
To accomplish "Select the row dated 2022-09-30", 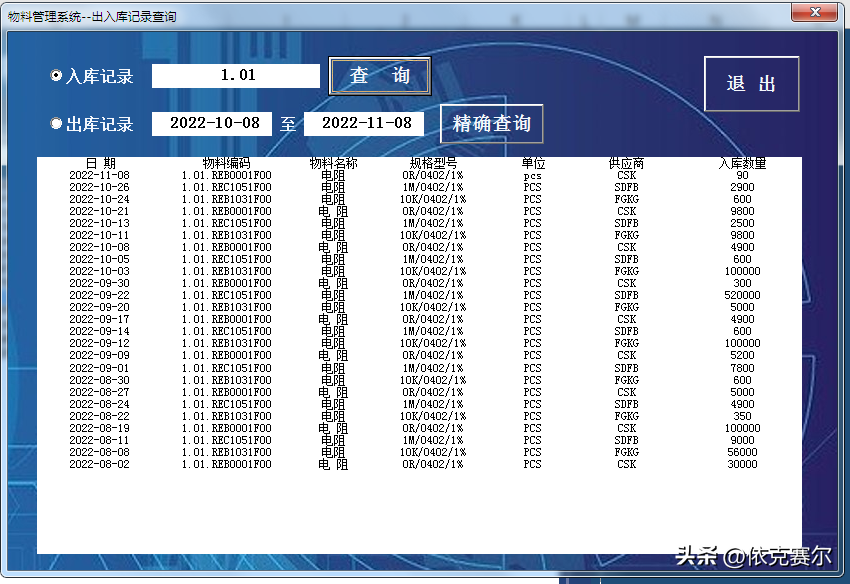I will coord(420,283).
